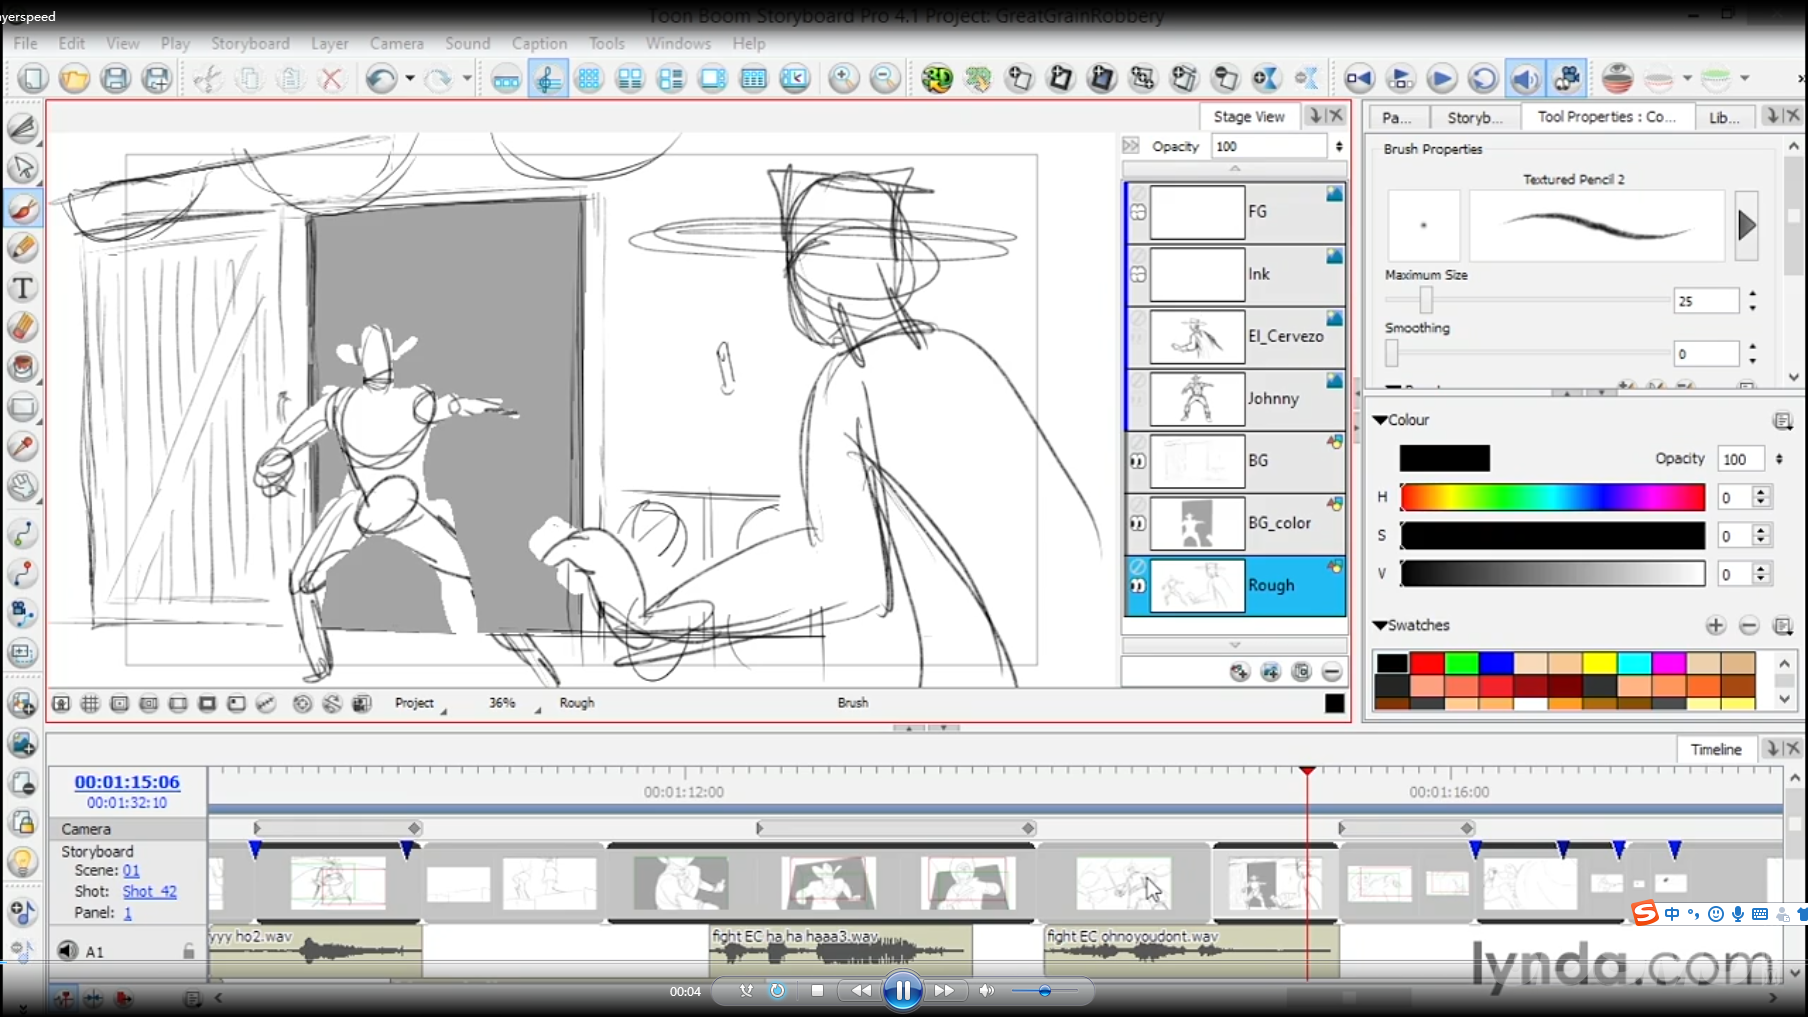Click the Save icon in toolbar
Image resolution: width=1808 pixels, height=1017 pixels.
(115, 78)
